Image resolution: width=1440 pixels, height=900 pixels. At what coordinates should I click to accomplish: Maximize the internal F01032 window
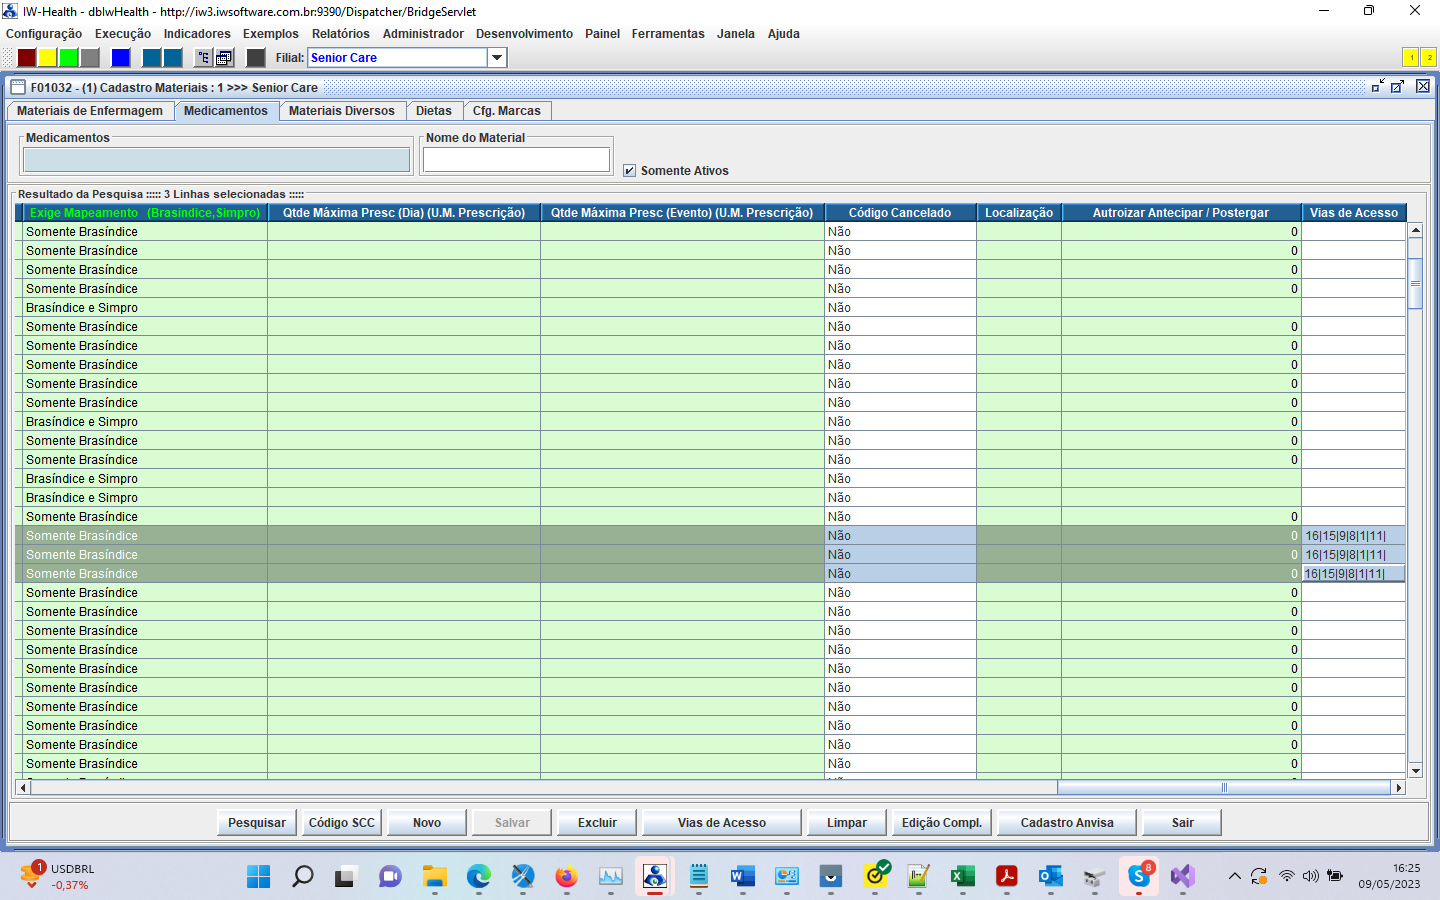tap(1398, 87)
